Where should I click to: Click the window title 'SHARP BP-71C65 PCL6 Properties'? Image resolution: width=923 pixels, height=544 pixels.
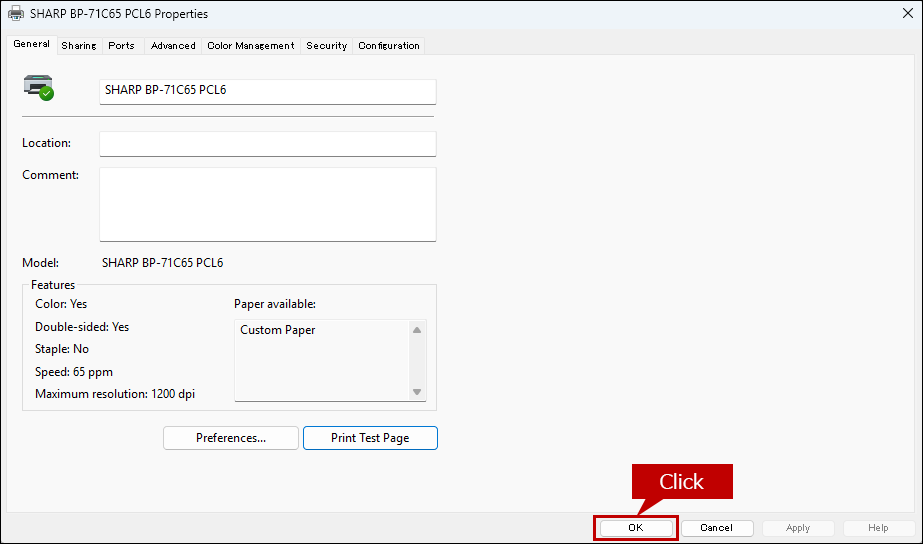(119, 14)
